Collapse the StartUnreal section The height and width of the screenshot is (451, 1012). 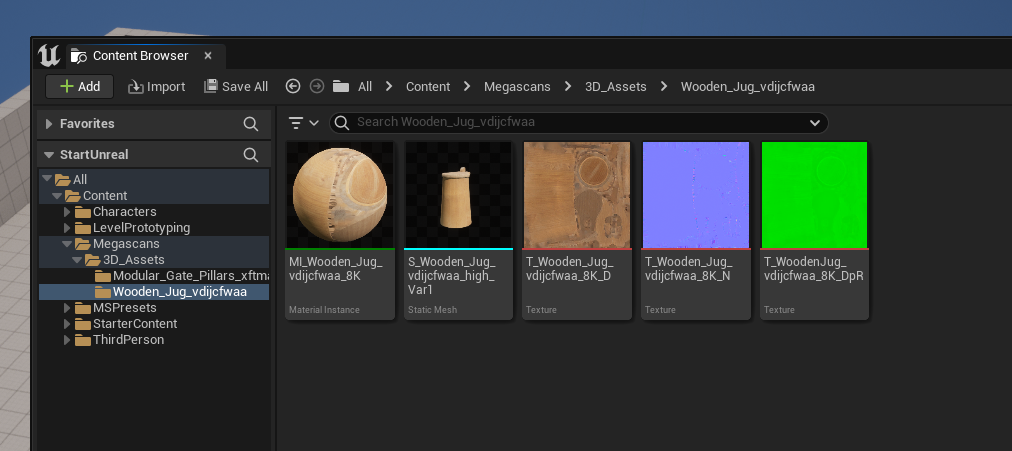pyautogui.click(x=49, y=154)
